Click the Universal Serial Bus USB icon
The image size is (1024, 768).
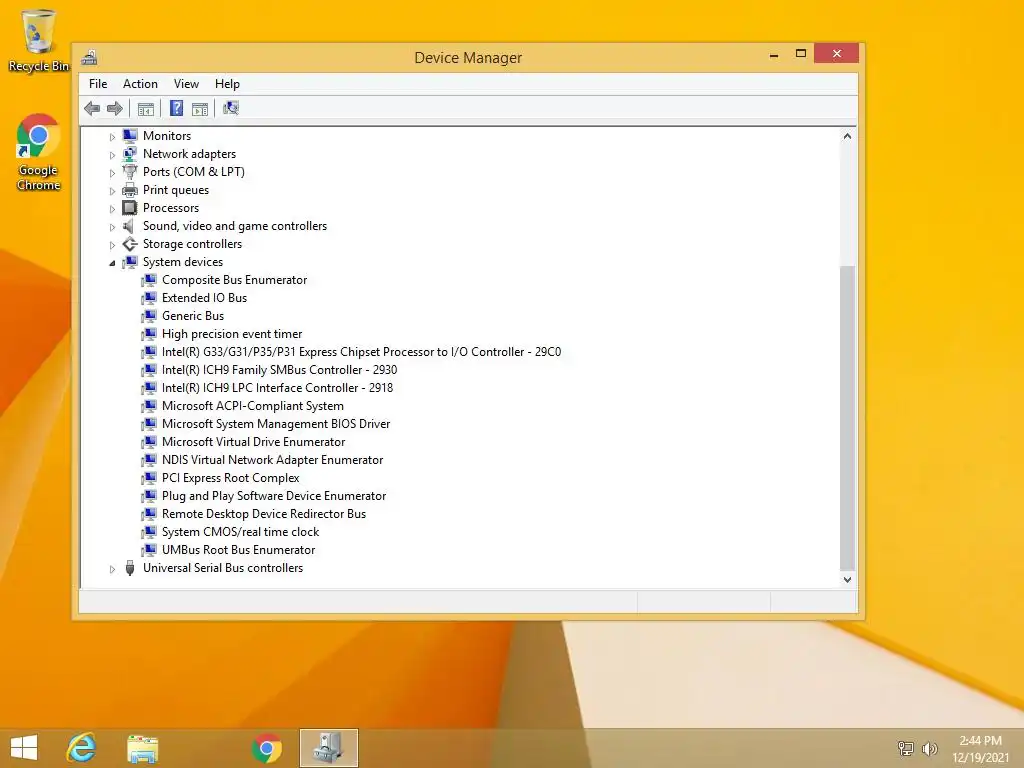130,568
